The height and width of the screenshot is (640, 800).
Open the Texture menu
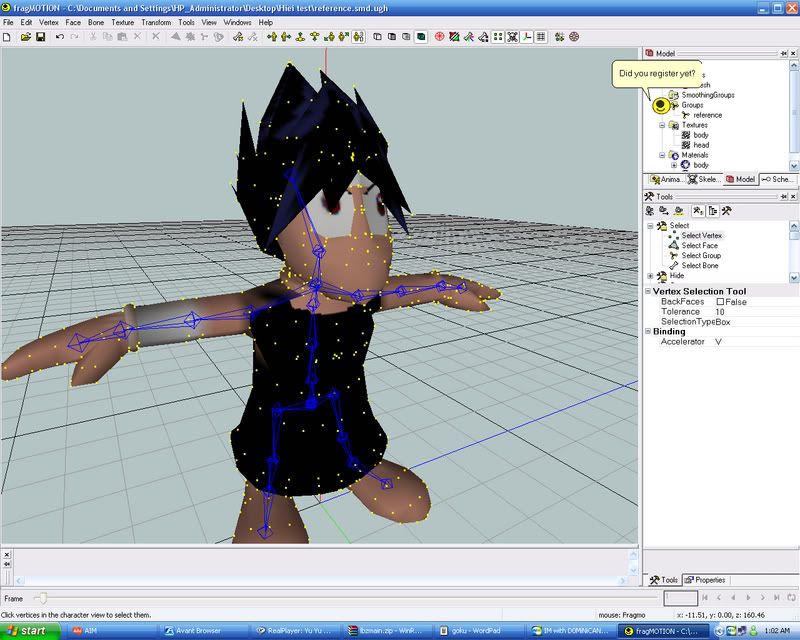(x=122, y=22)
